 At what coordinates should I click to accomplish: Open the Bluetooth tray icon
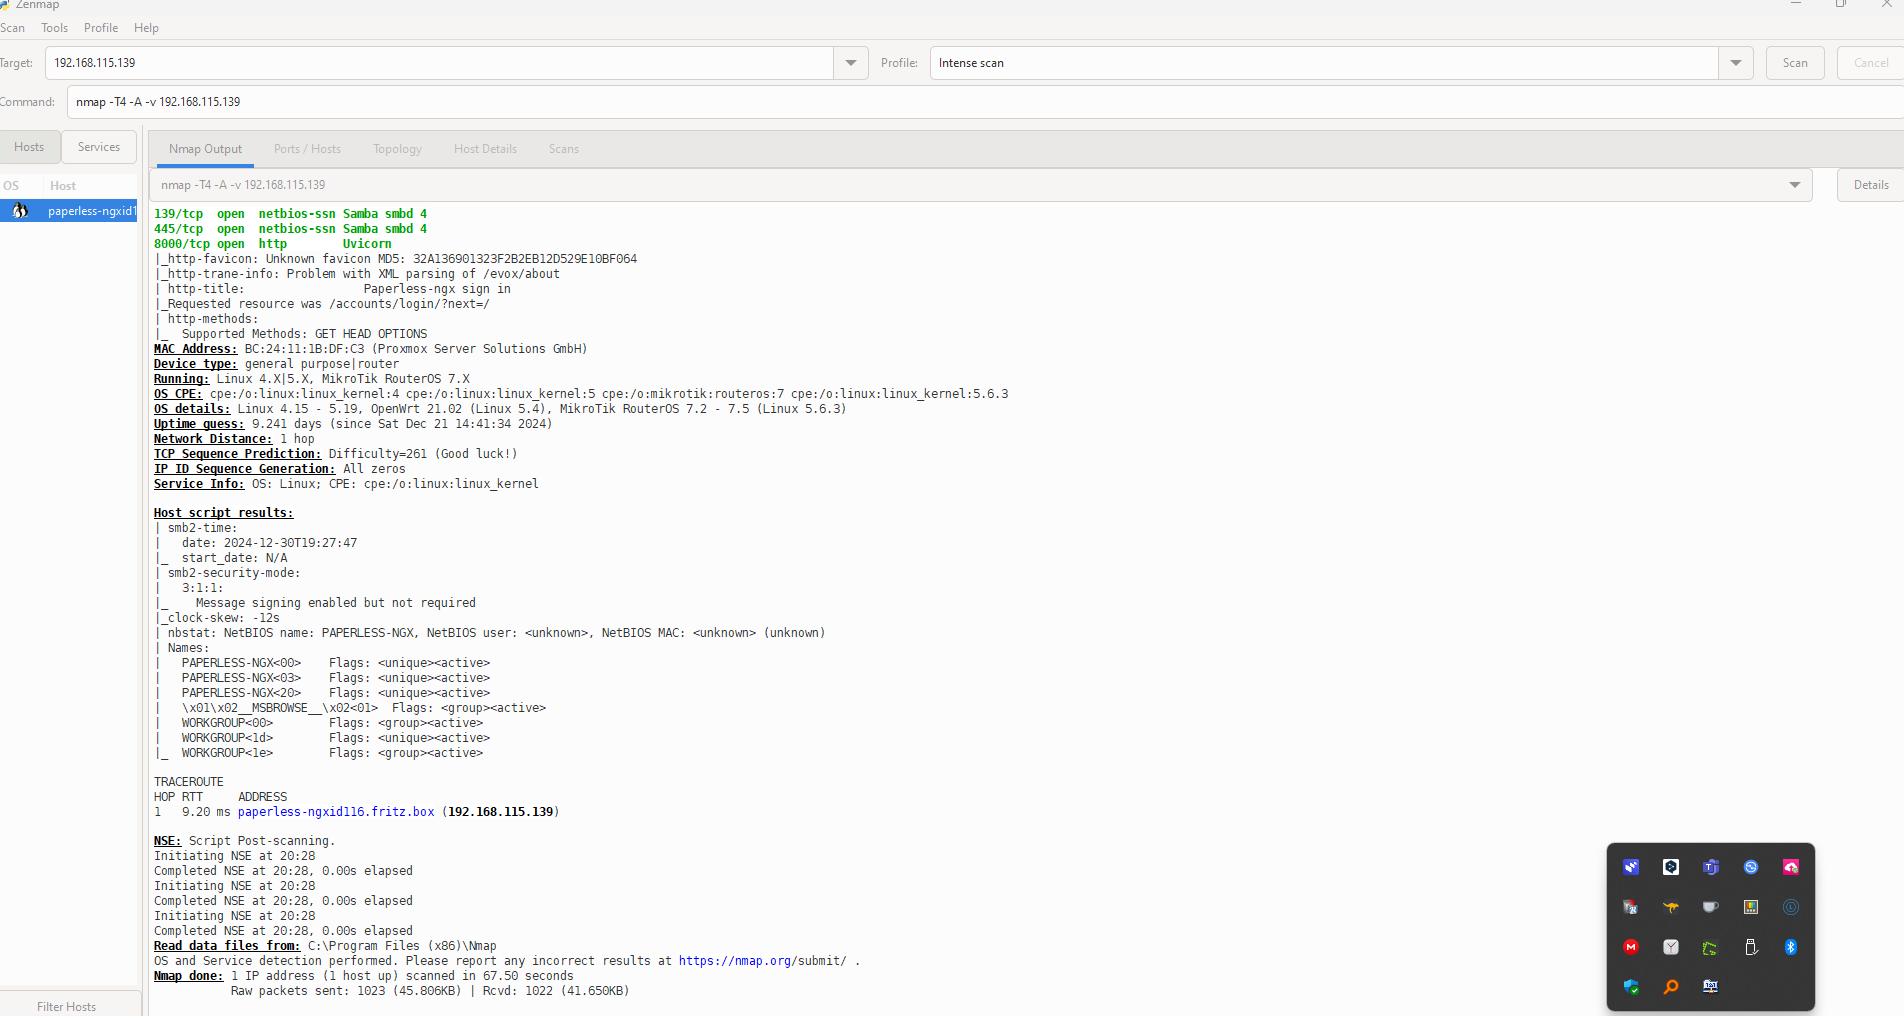pyautogui.click(x=1791, y=947)
